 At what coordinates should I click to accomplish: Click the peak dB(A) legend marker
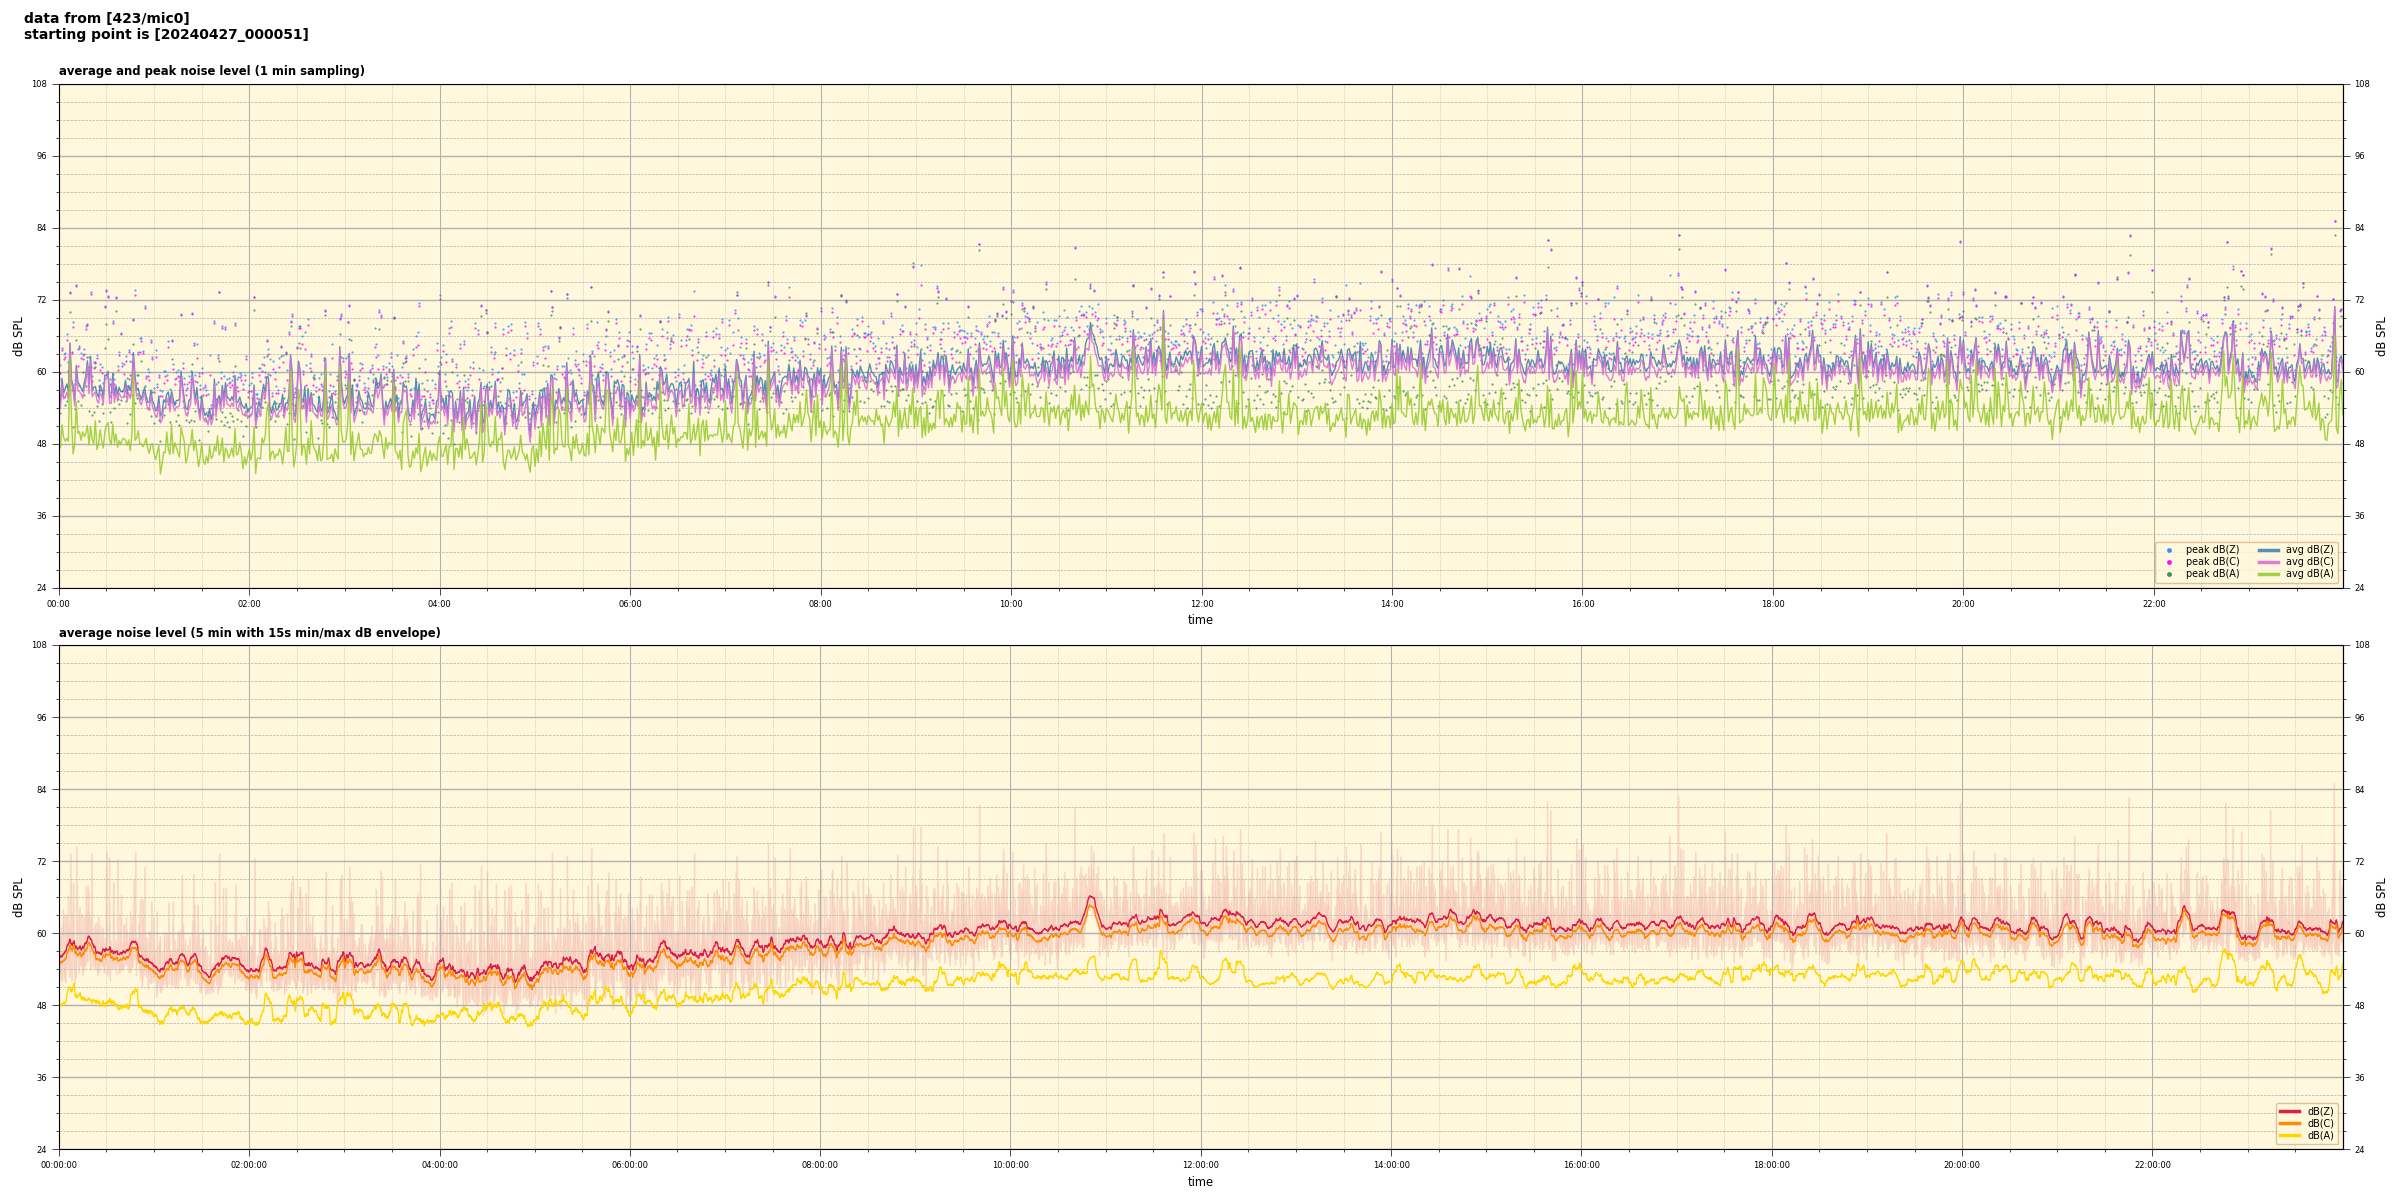pos(2169,574)
